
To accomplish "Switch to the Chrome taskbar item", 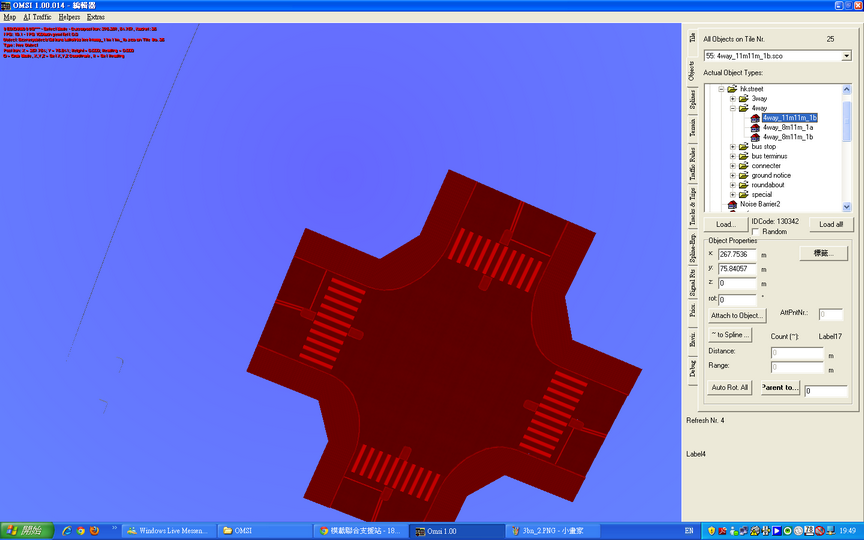I will click(x=361, y=531).
